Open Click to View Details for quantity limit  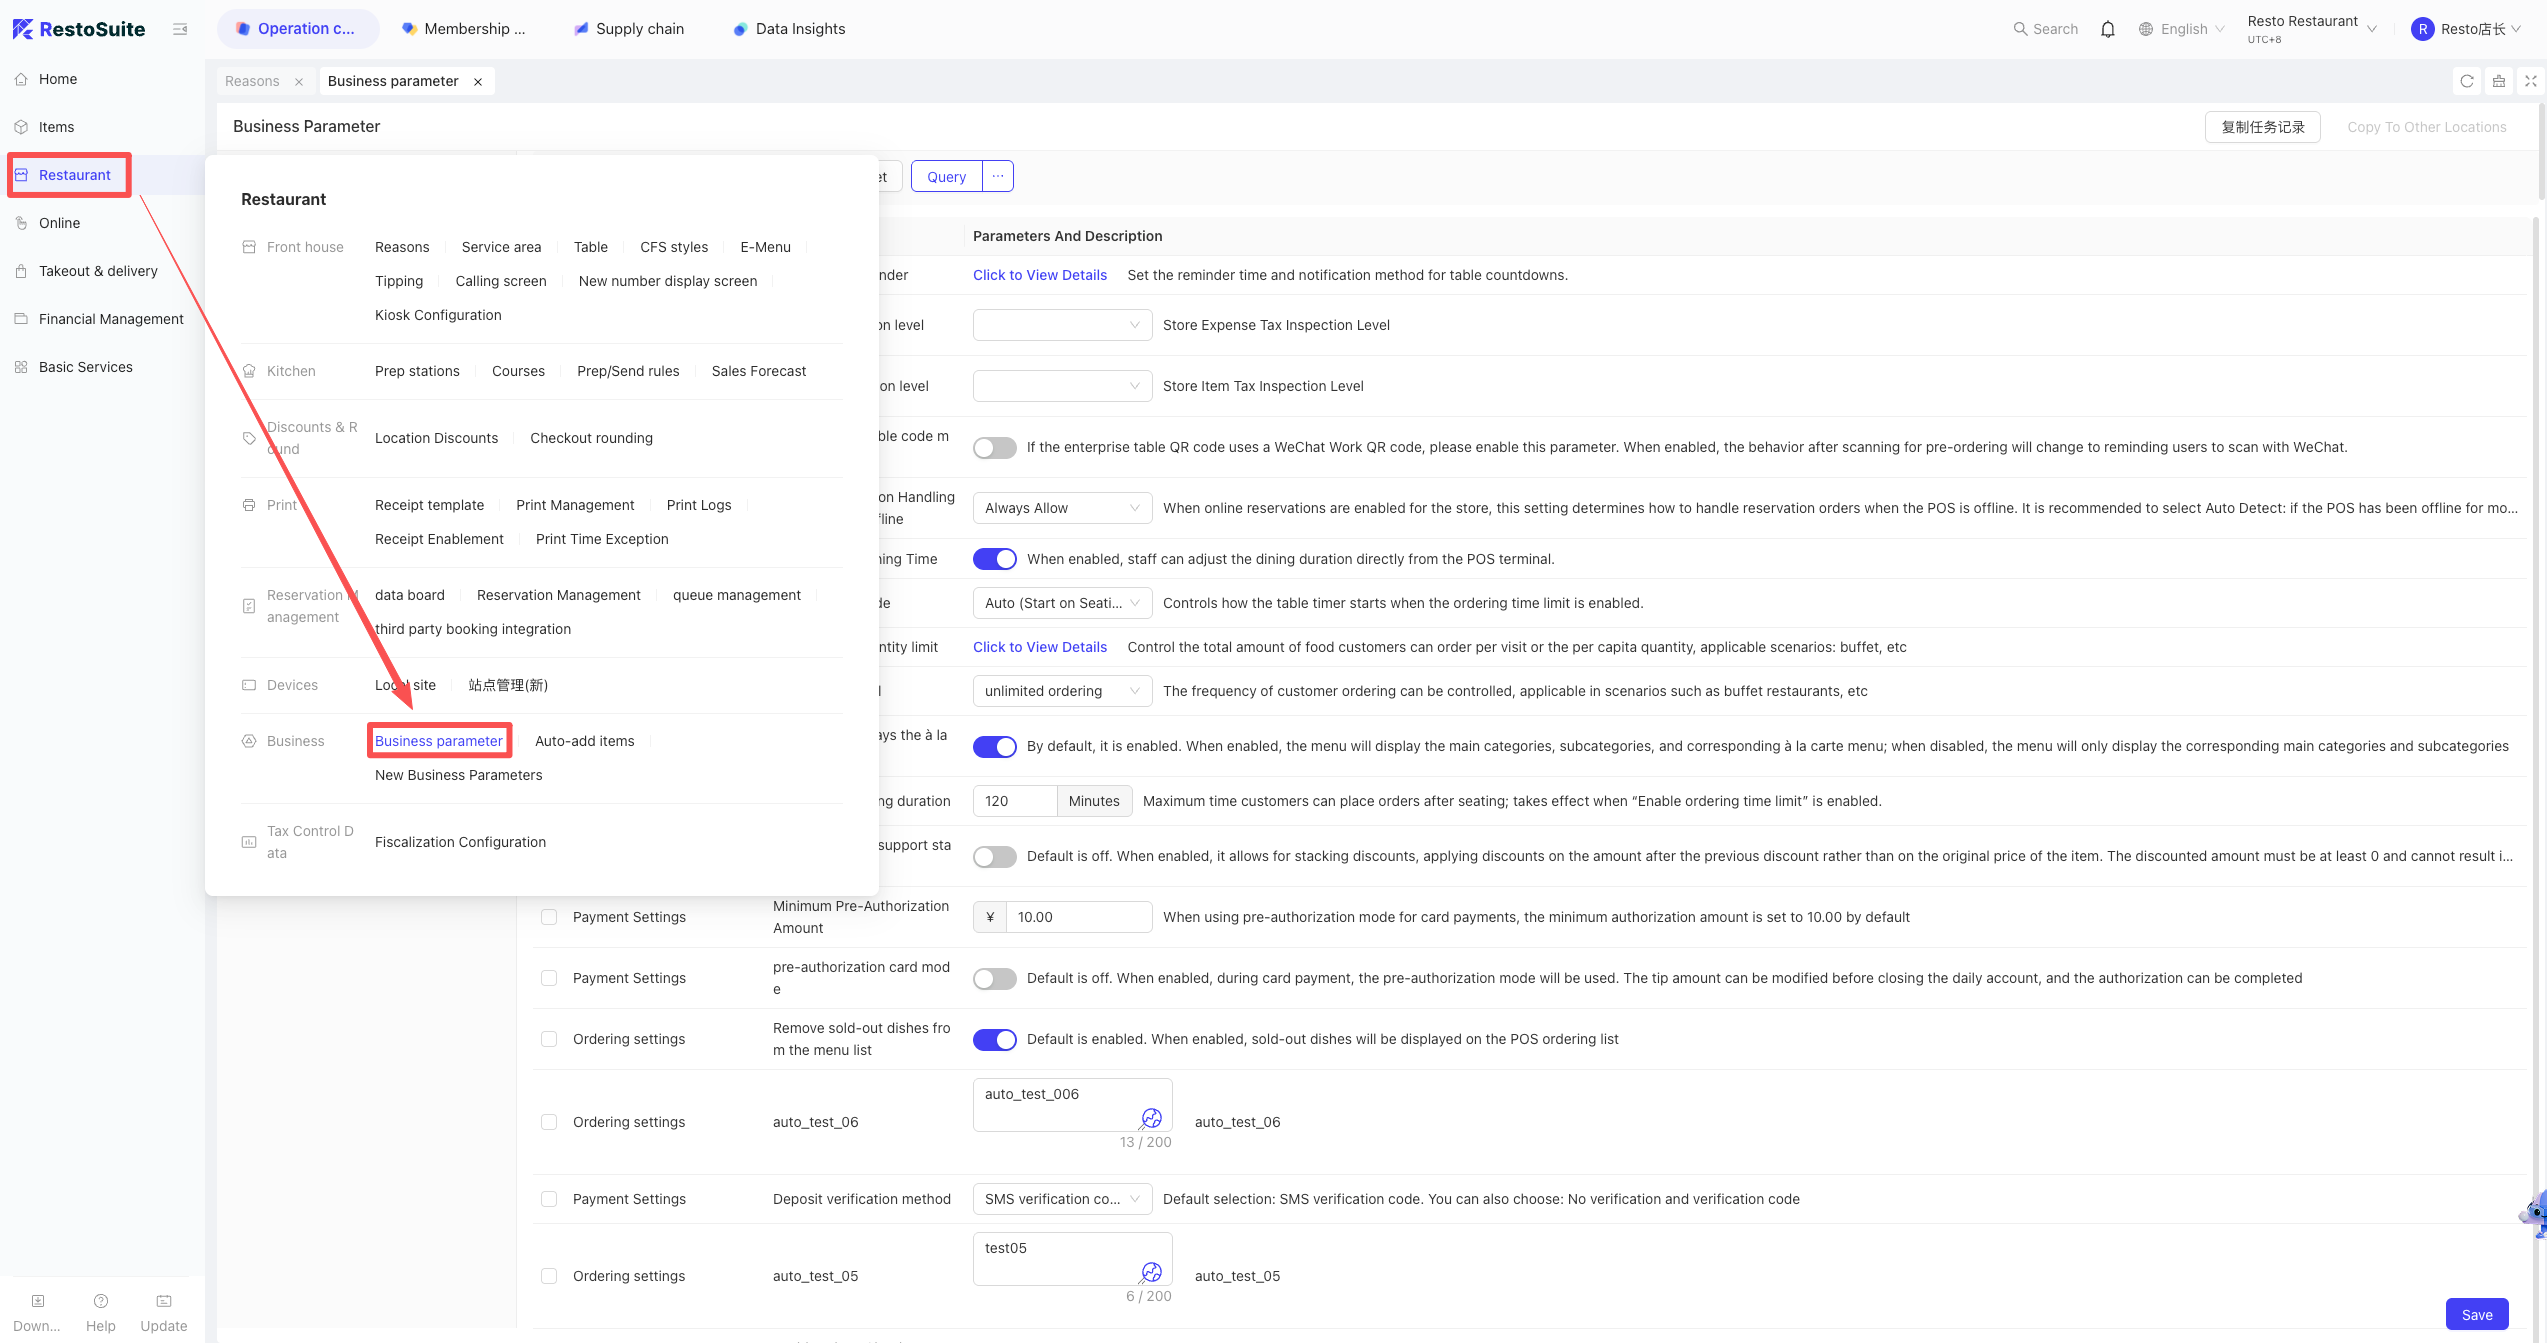(x=1040, y=647)
